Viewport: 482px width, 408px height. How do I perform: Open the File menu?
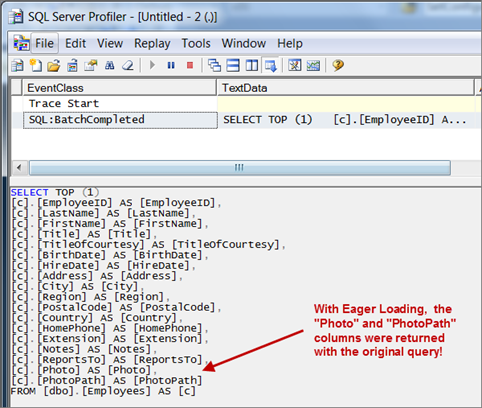coord(44,43)
